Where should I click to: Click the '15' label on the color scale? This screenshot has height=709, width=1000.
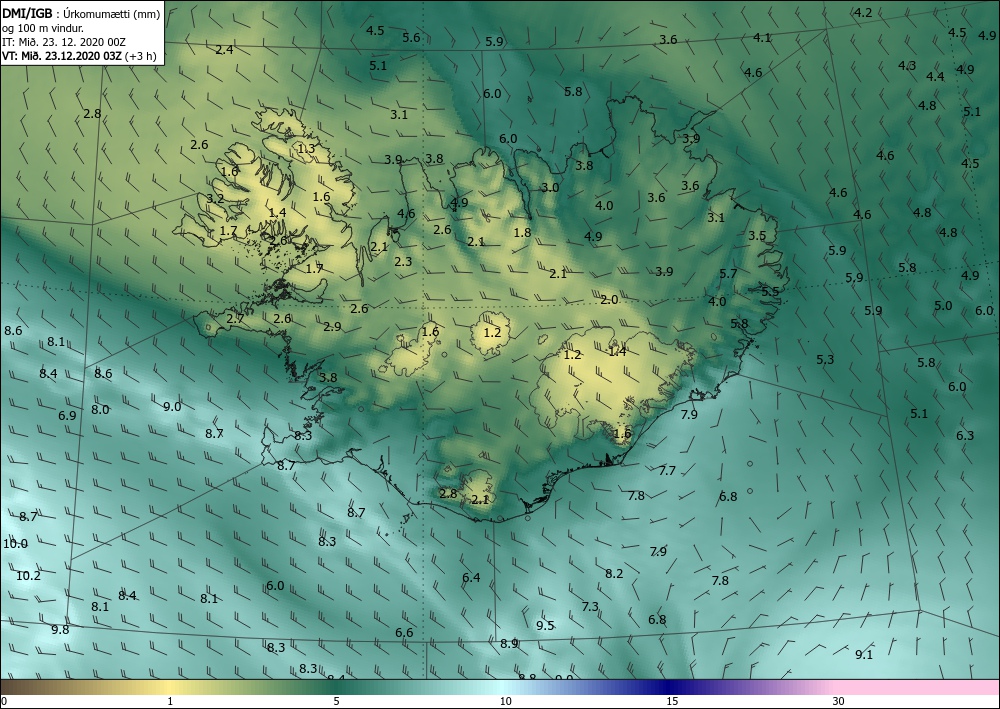click(x=672, y=701)
